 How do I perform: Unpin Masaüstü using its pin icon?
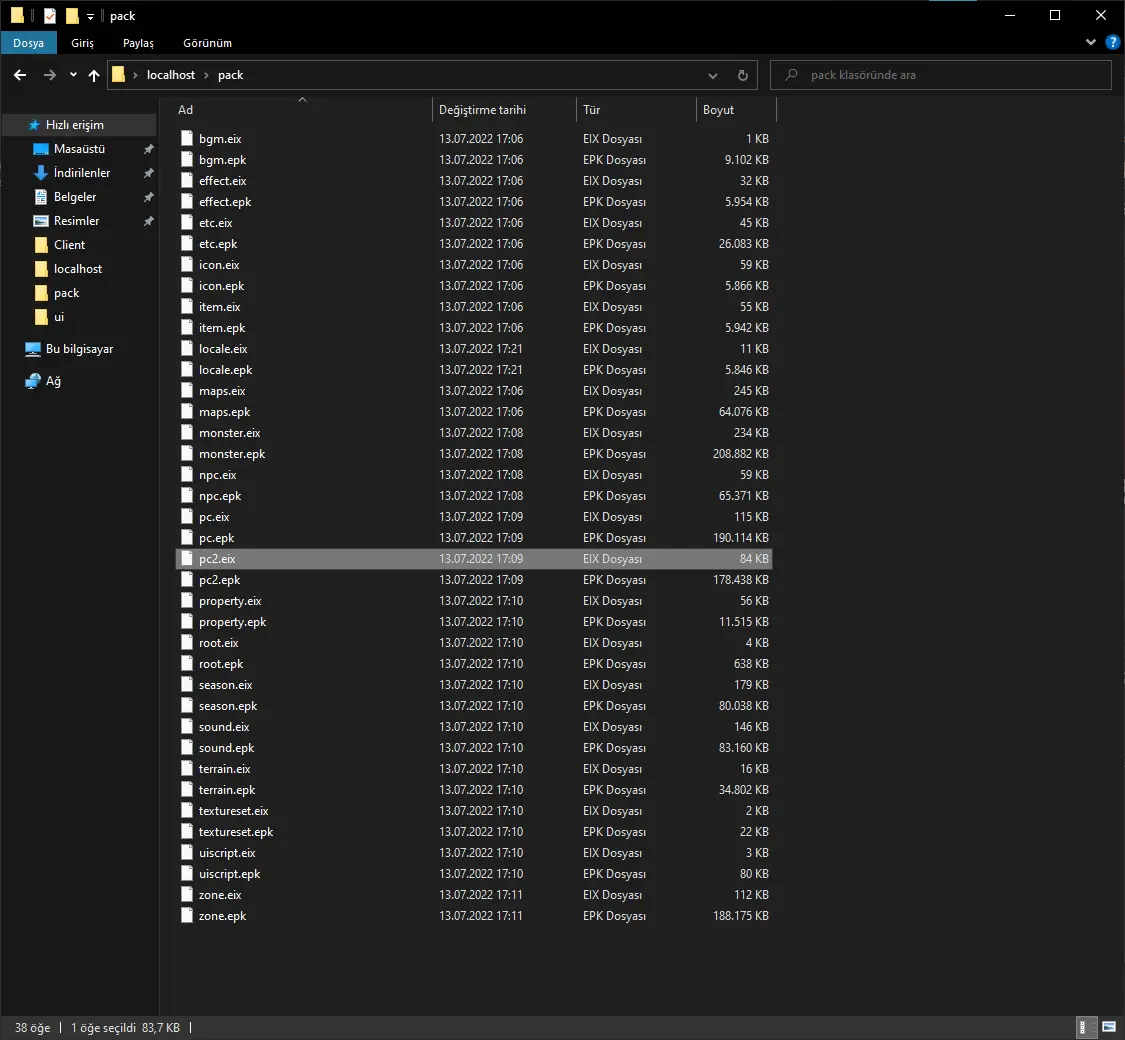(x=148, y=149)
